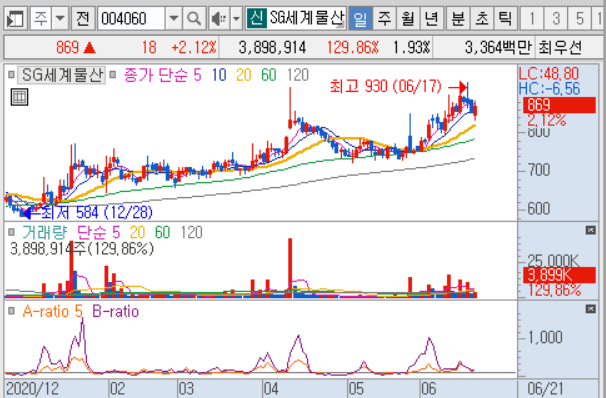Click the window layout icon at top-left
This screenshot has width=606, height=398.
tap(15, 18)
